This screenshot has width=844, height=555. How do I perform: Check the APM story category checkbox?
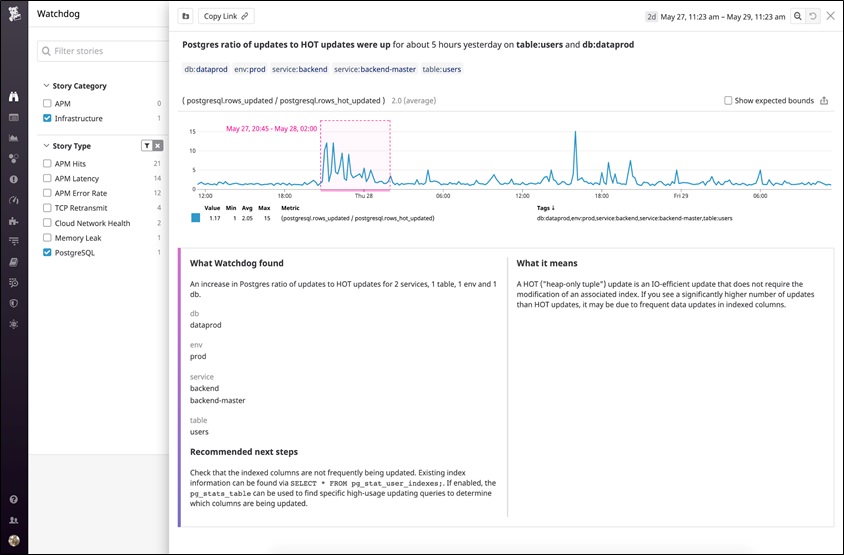point(47,103)
